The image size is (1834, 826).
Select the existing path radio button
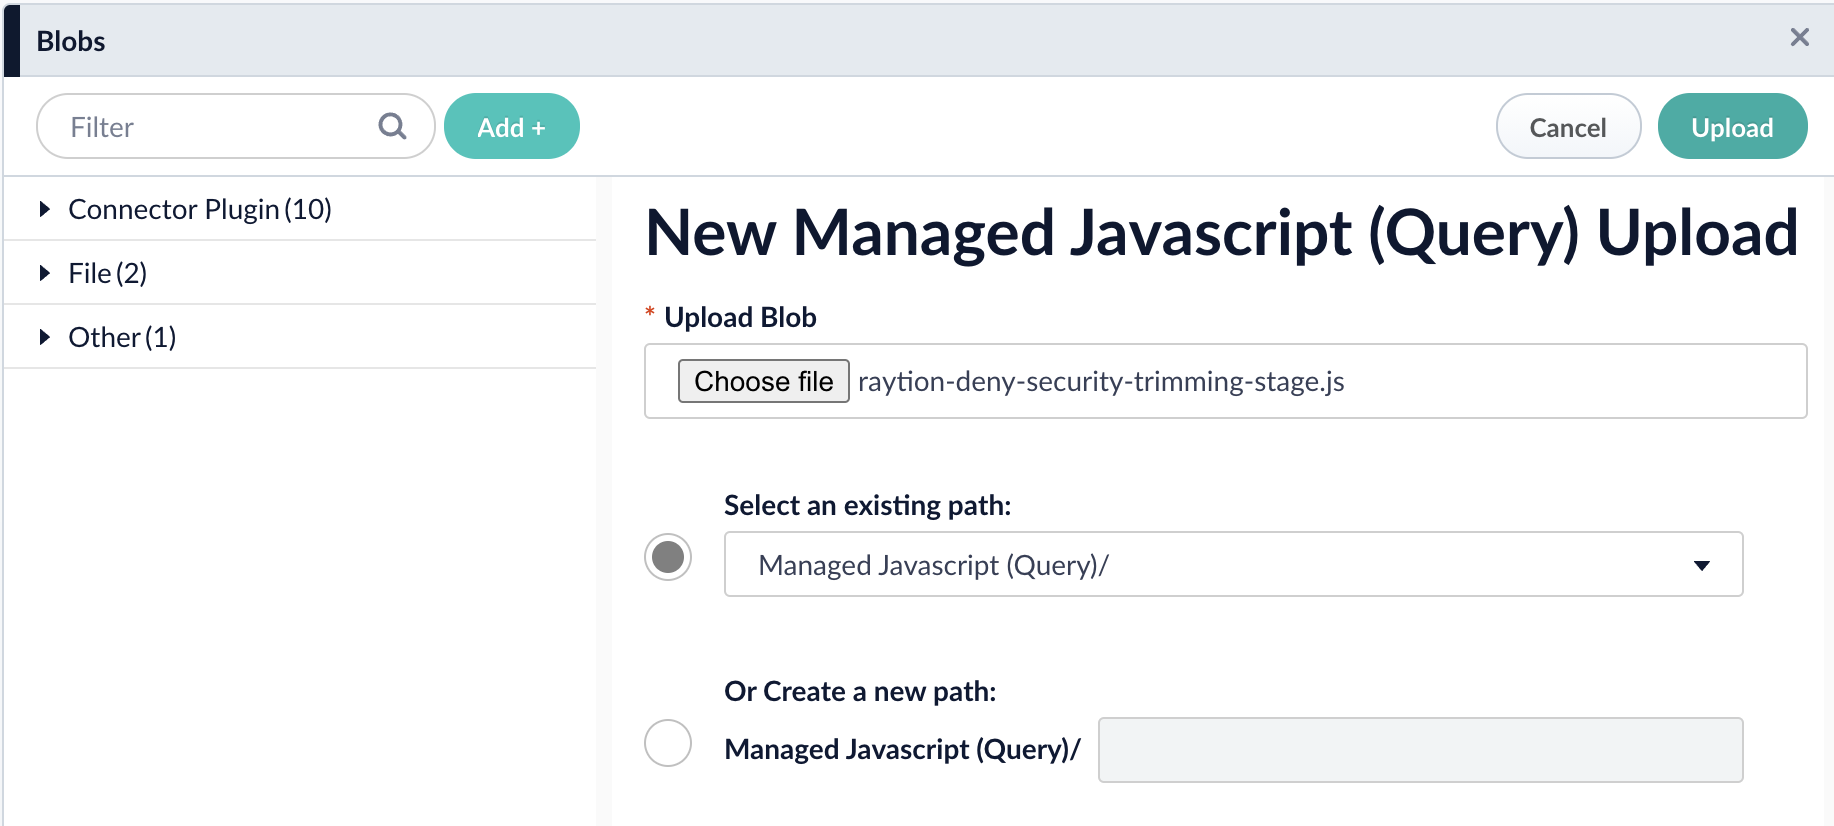pyautogui.click(x=668, y=557)
